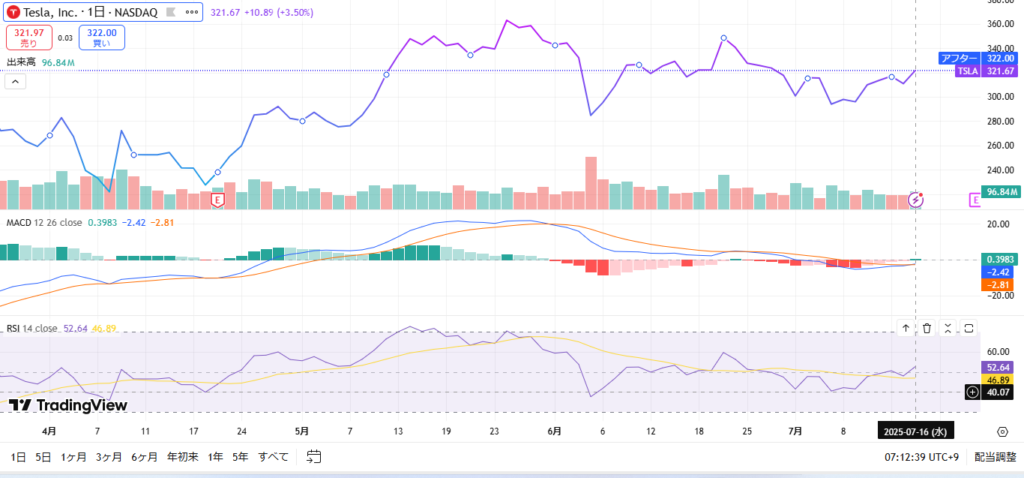Move the RSI pane up with arrow icon
Viewport: 1024px width, 478px height.
[x=906, y=328]
